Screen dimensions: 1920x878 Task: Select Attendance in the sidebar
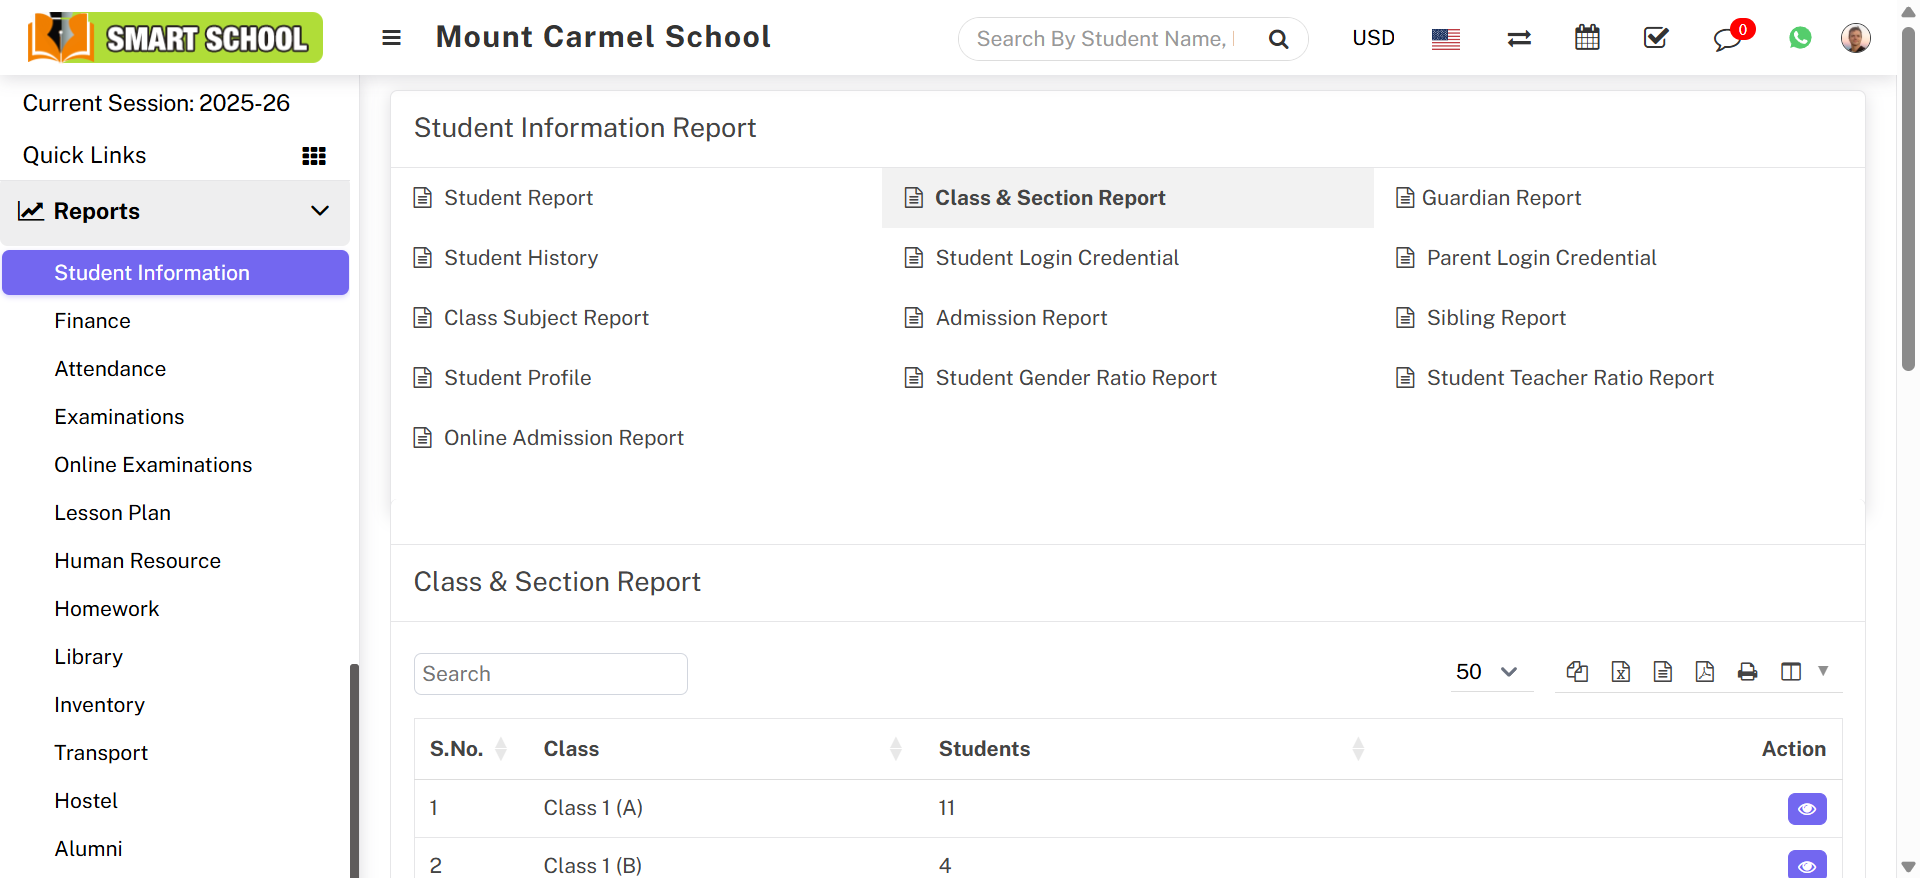[x=110, y=369]
